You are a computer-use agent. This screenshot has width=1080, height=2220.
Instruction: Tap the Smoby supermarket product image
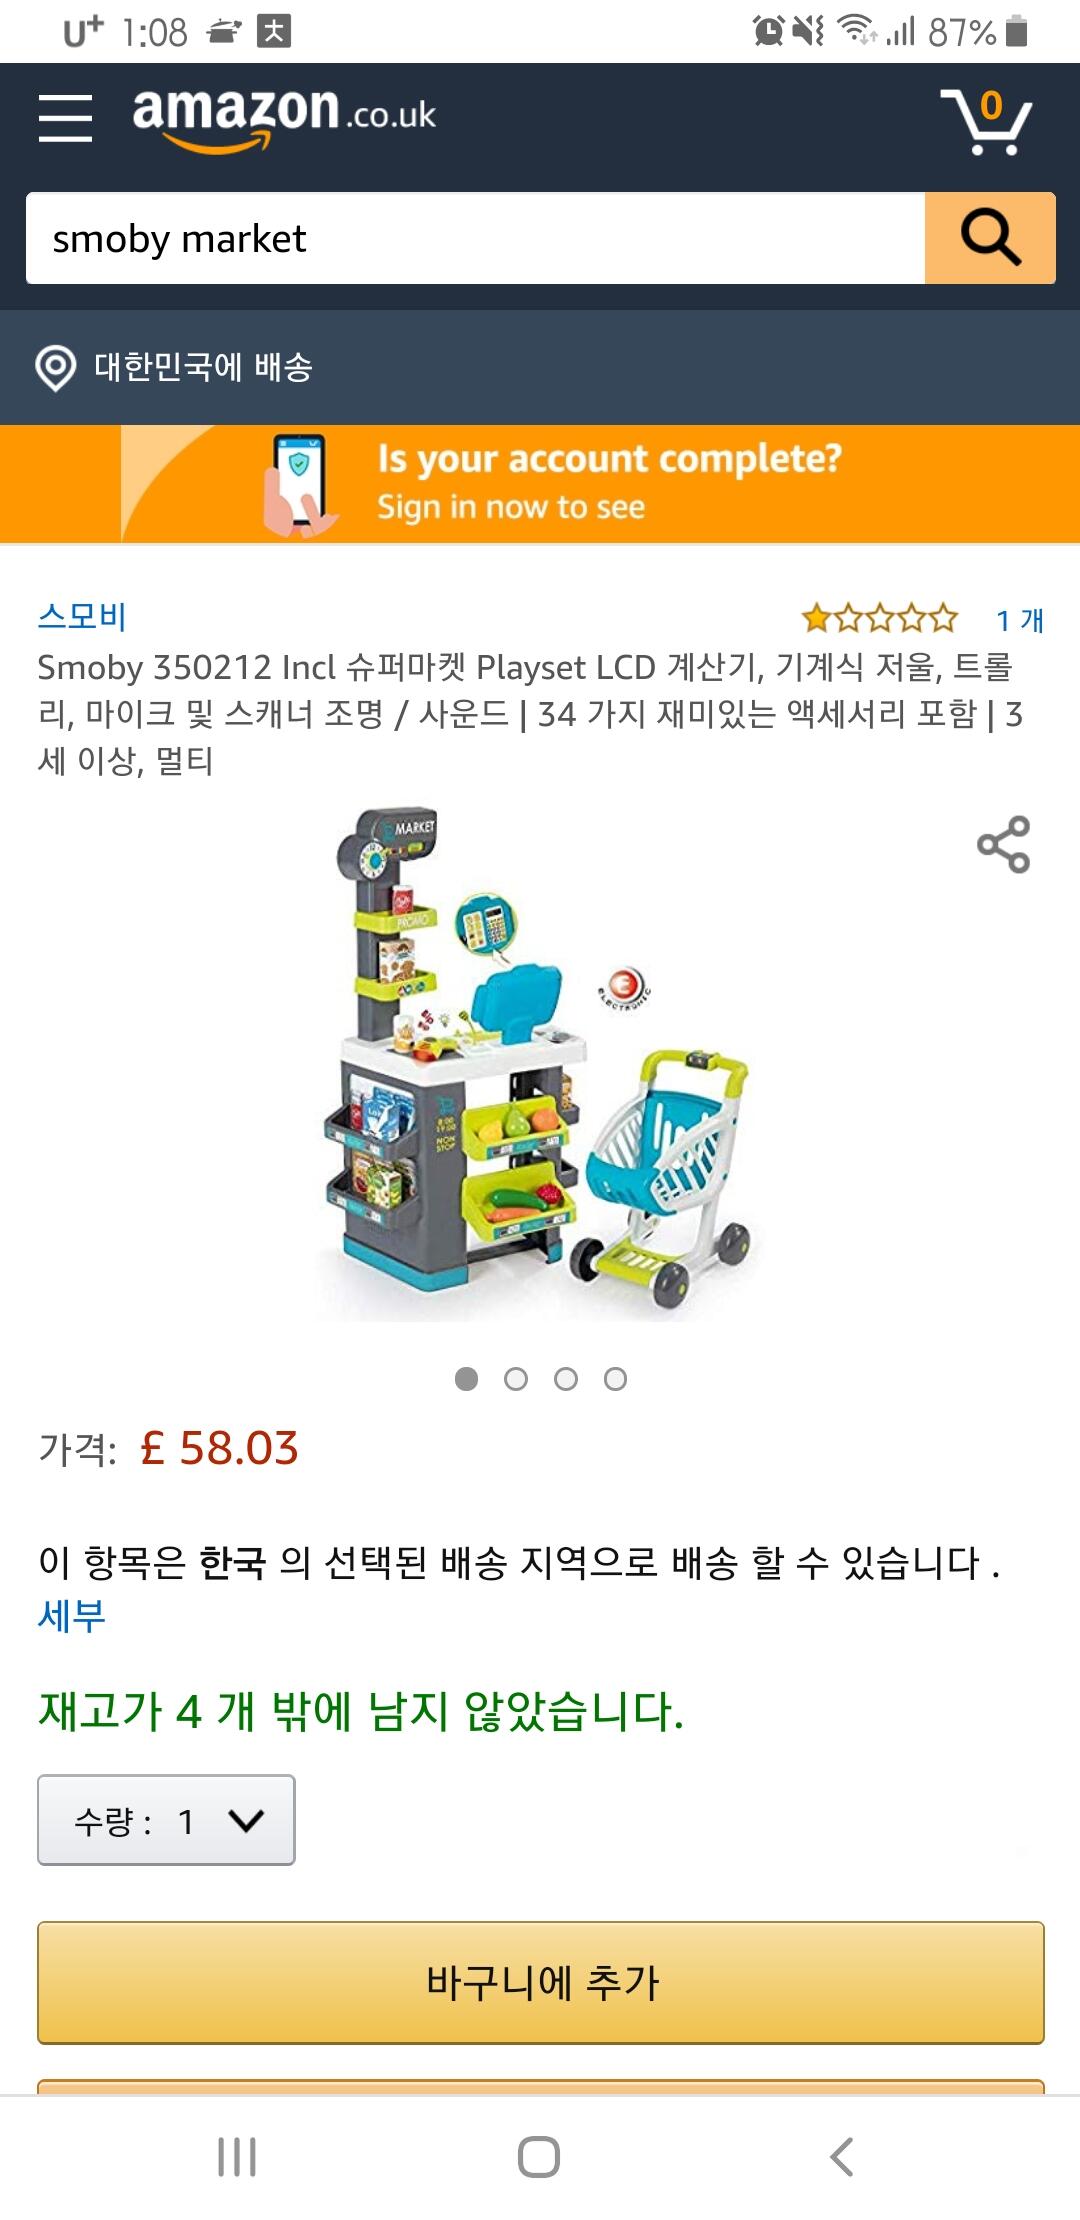click(x=540, y=1064)
